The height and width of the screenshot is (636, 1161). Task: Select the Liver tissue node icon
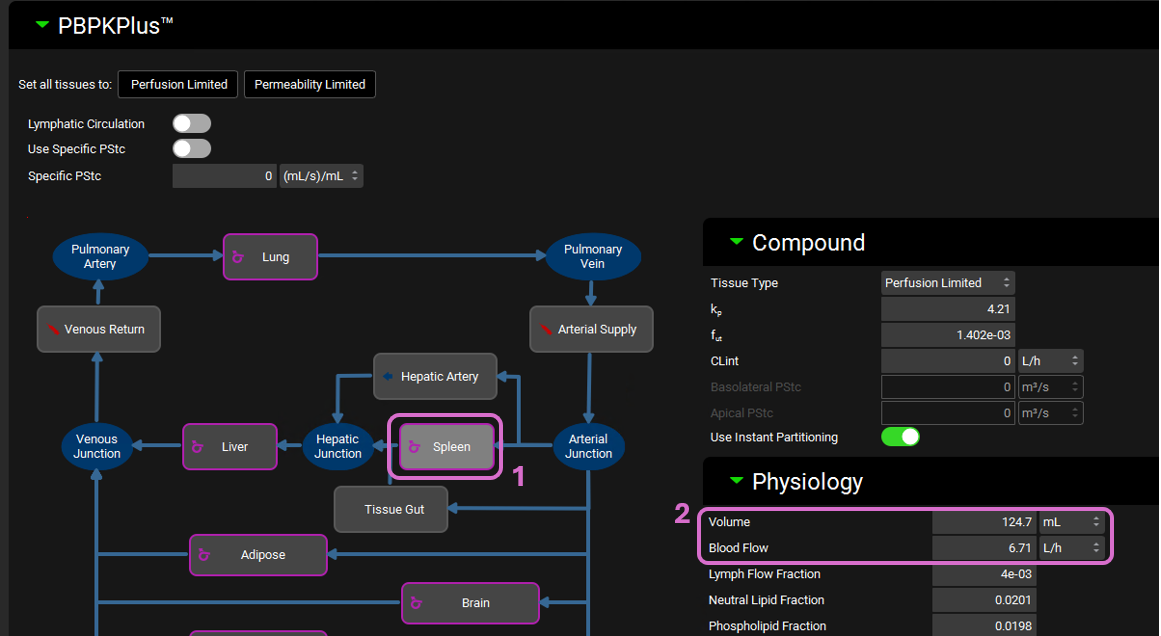[x=198, y=447]
